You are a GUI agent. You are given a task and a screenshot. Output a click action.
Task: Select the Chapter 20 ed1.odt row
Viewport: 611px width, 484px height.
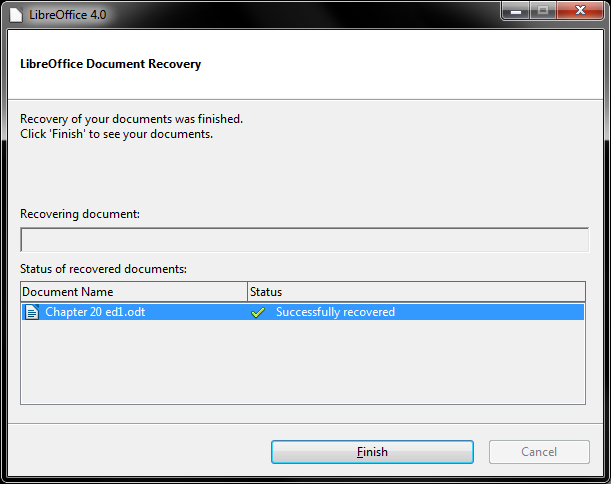(x=303, y=312)
